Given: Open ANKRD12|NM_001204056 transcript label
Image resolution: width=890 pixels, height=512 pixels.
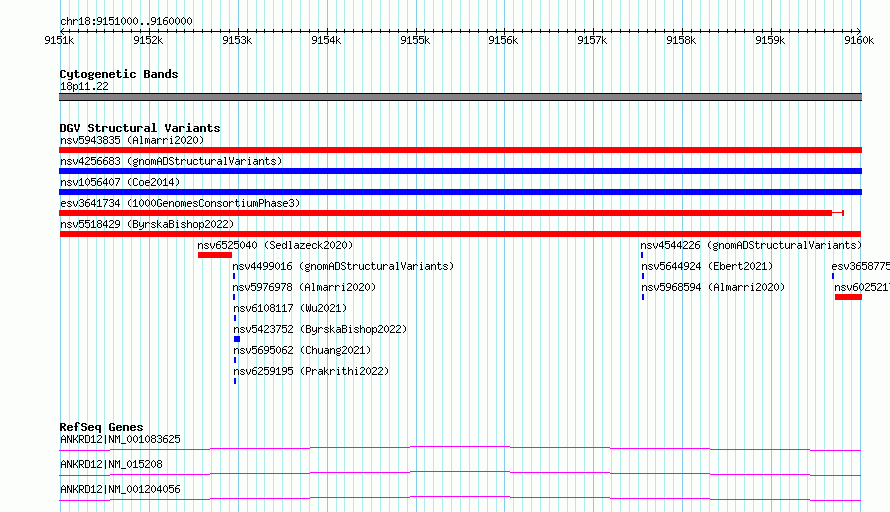Looking at the screenshot, I should [x=120, y=489].
